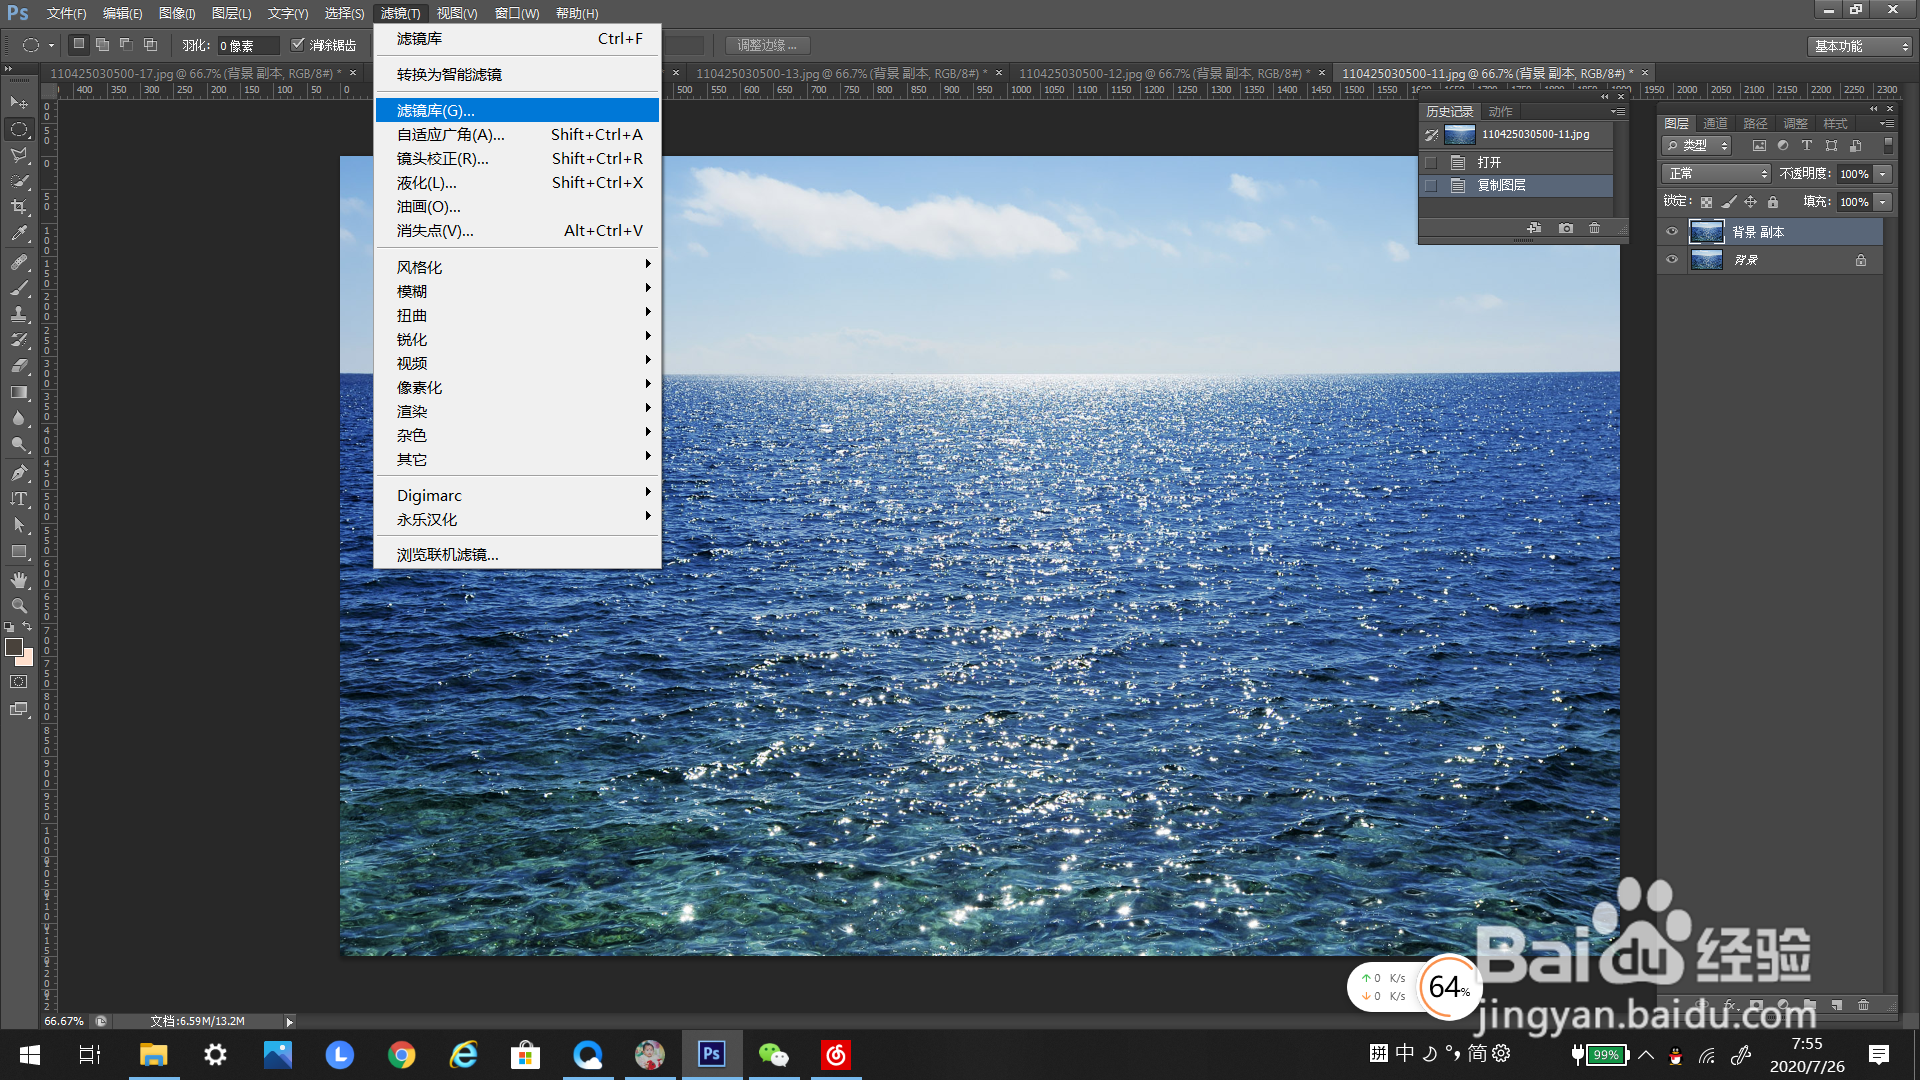Image resolution: width=1920 pixels, height=1080 pixels.
Task: Select the Clone Stamp tool
Action: click(x=19, y=314)
